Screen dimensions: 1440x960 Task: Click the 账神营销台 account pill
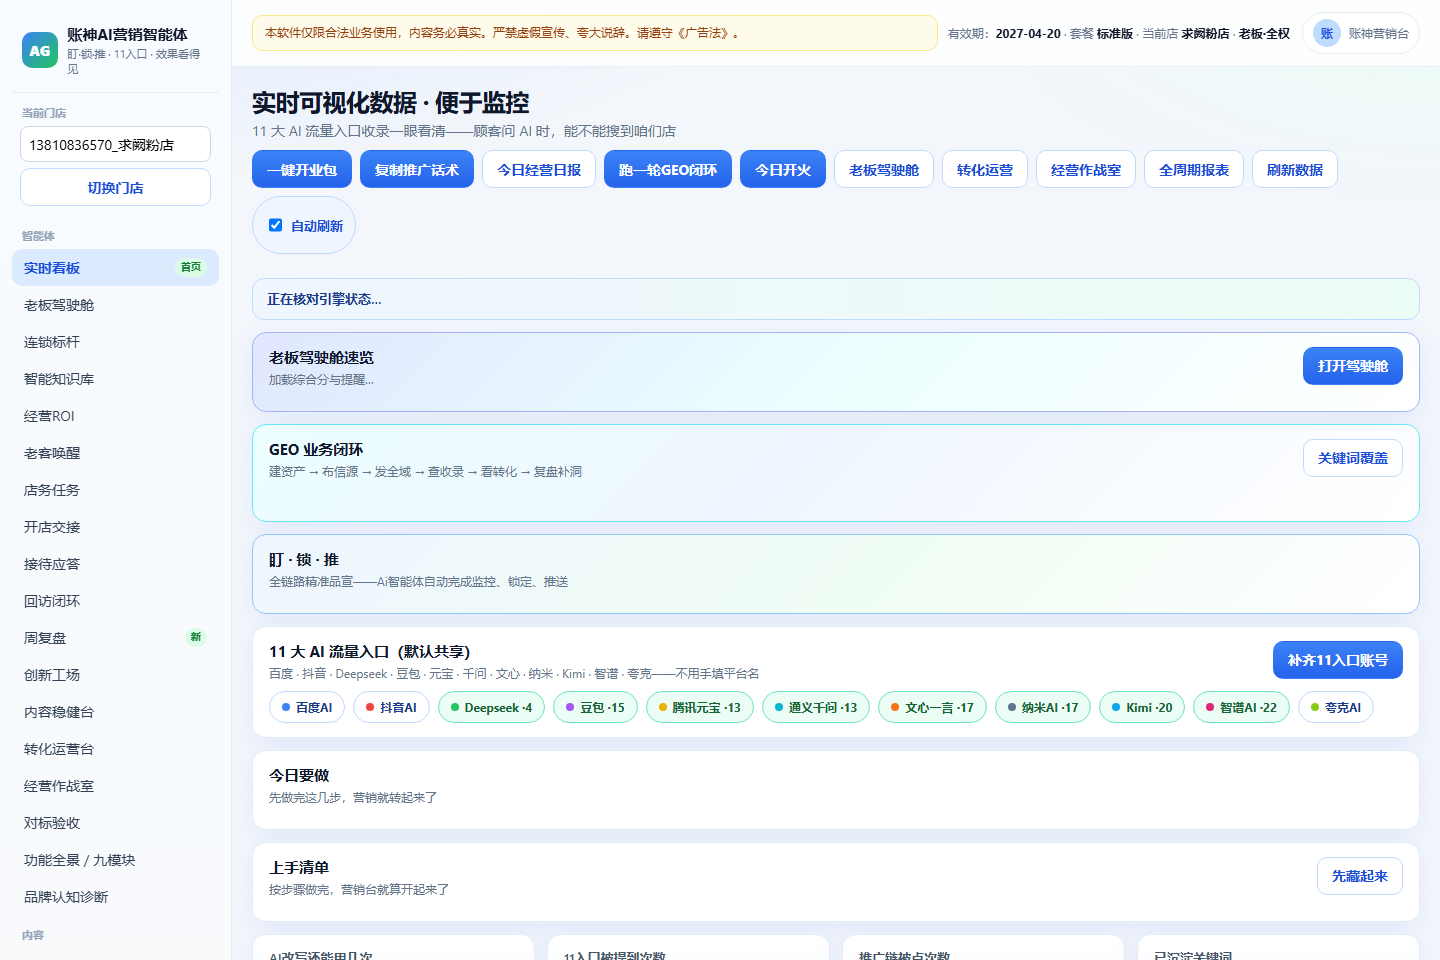1361,33
